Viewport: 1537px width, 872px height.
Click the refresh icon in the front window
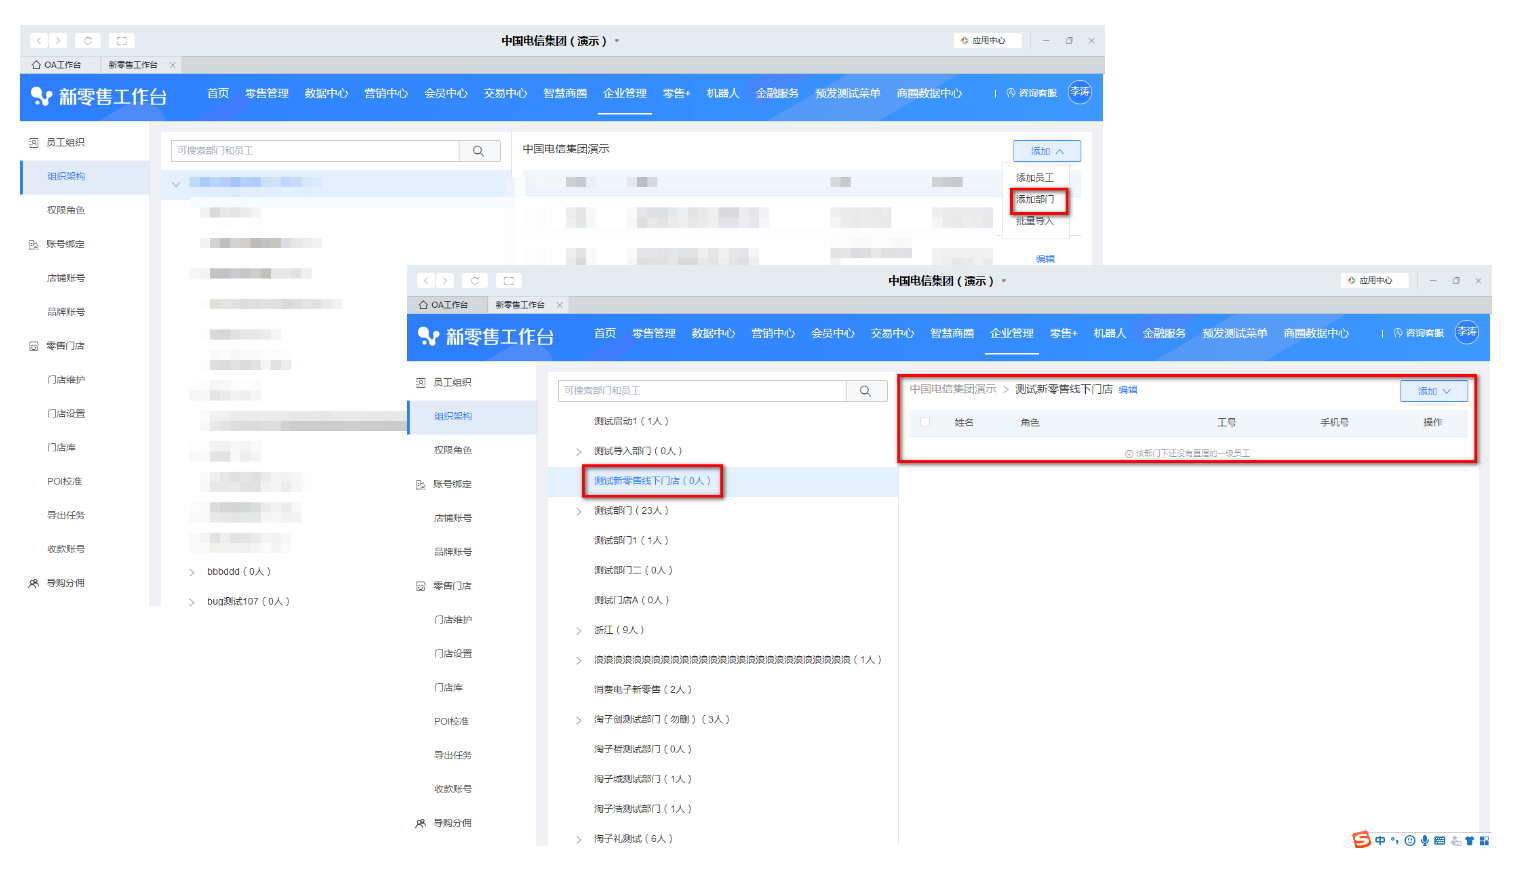point(475,281)
